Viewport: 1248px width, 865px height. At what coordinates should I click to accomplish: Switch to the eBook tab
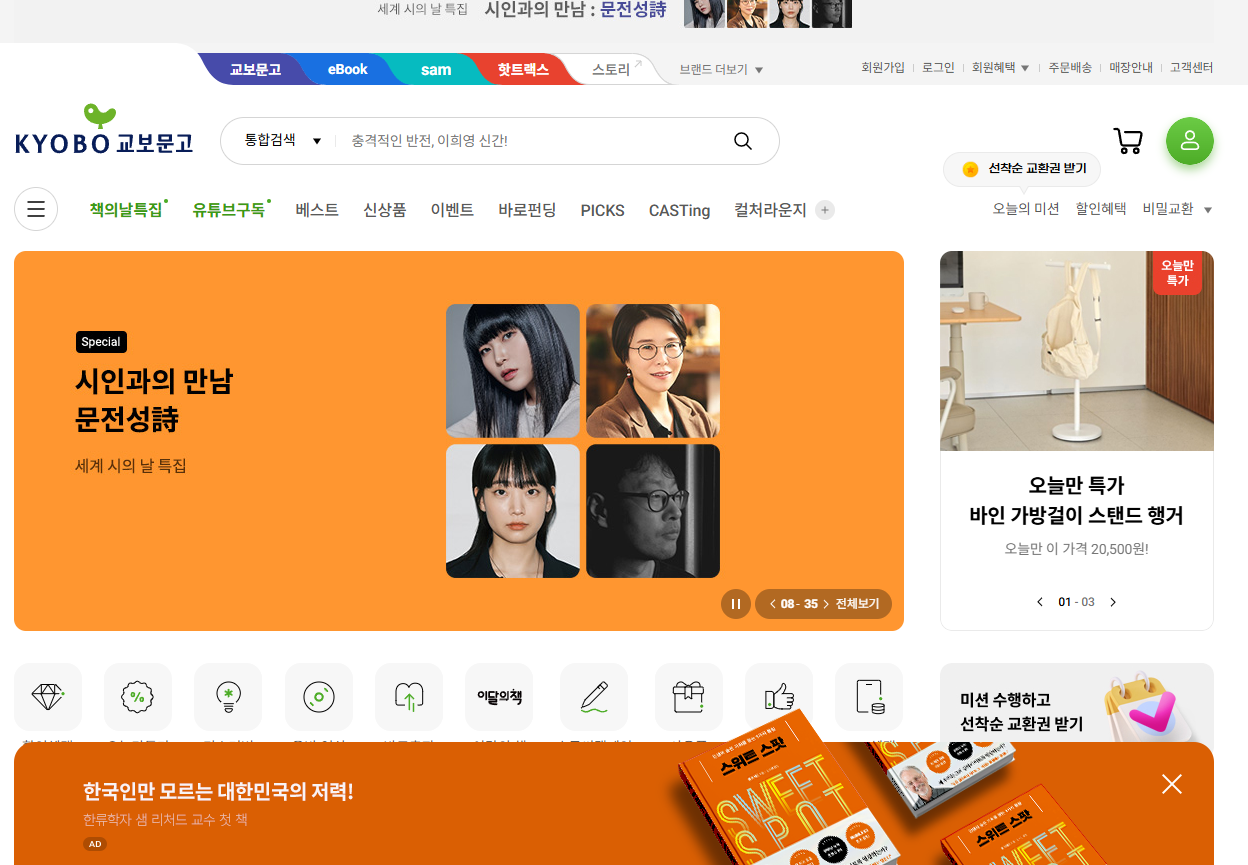[348, 70]
